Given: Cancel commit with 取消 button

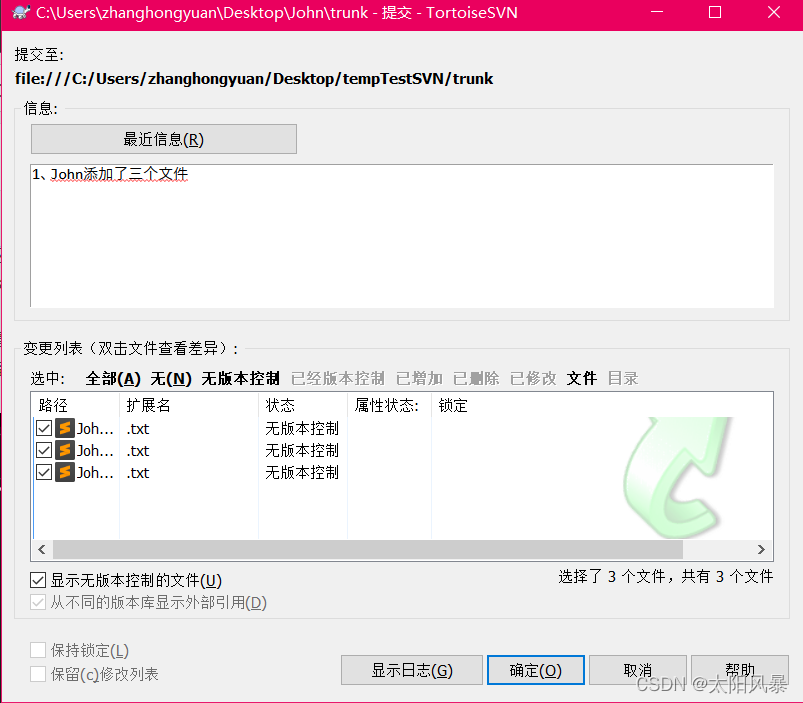Looking at the screenshot, I should (638, 670).
